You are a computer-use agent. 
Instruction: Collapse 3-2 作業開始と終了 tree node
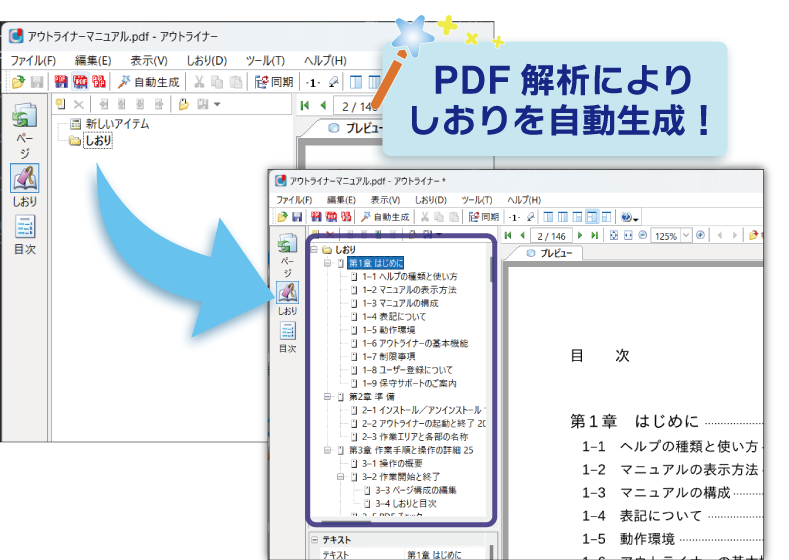click(x=341, y=476)
